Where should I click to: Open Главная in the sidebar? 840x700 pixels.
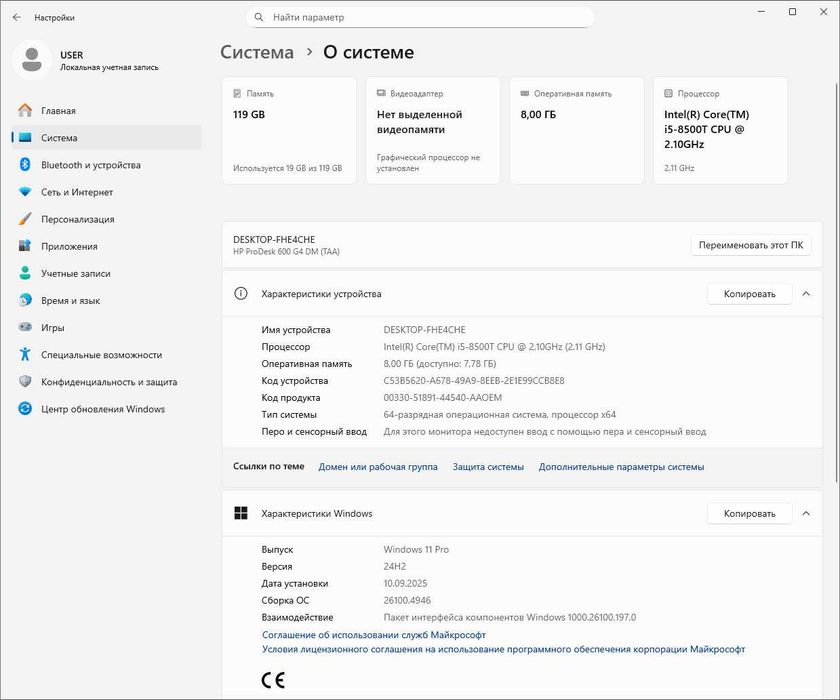(106, 110)
